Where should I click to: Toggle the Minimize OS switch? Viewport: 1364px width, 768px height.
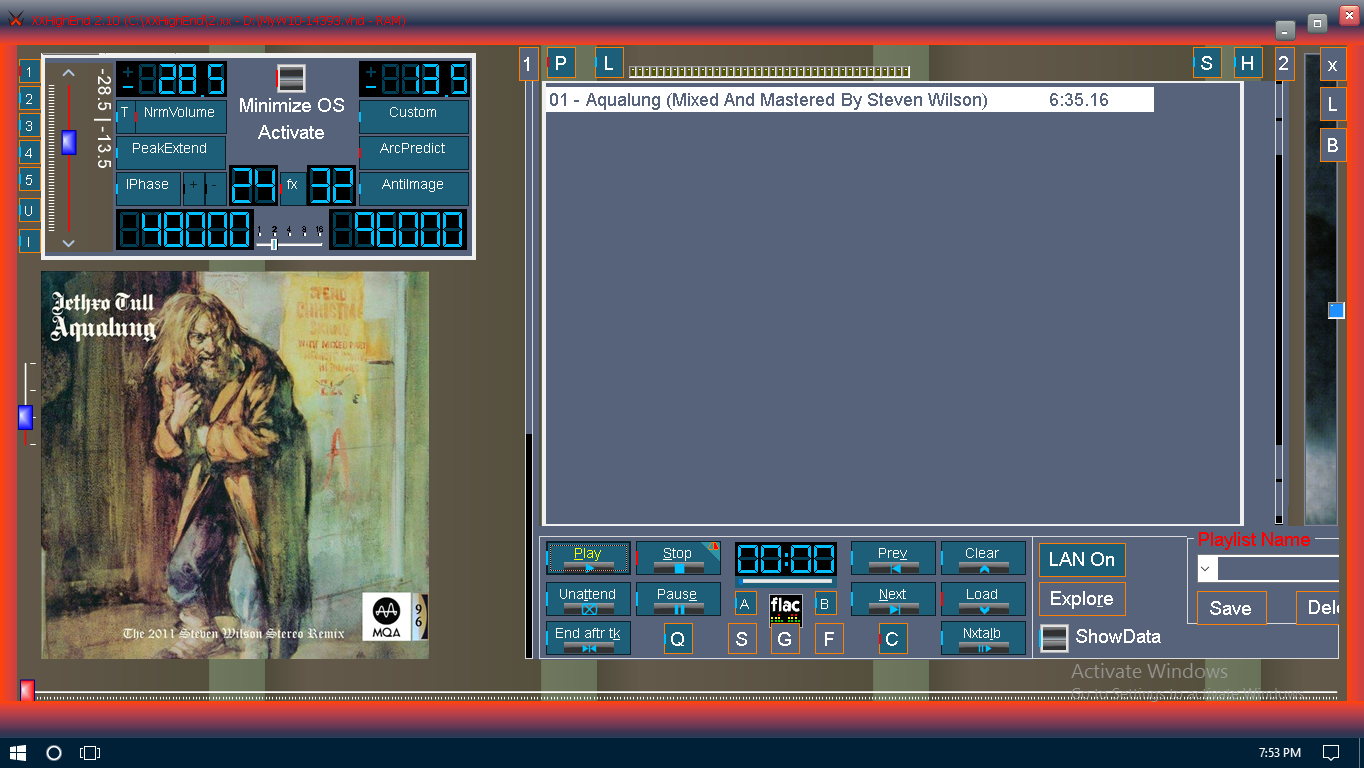pyautogui.click(x=291, y=79)
